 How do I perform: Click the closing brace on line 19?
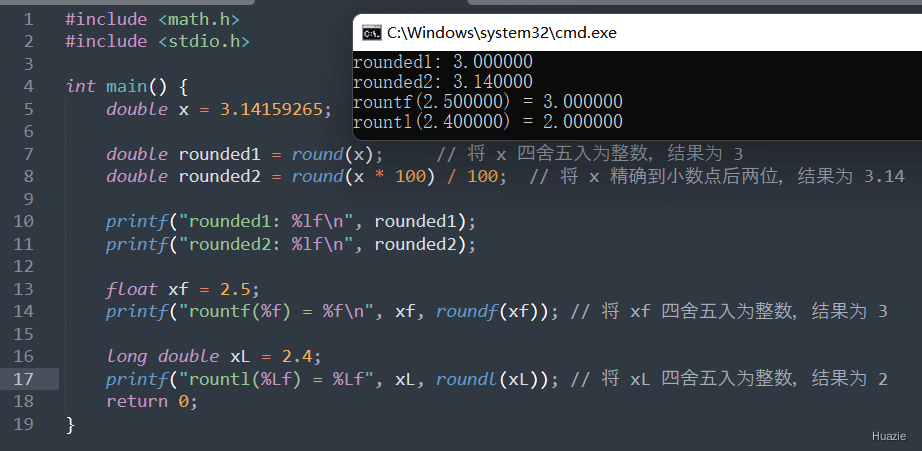(x=71, y=424)
